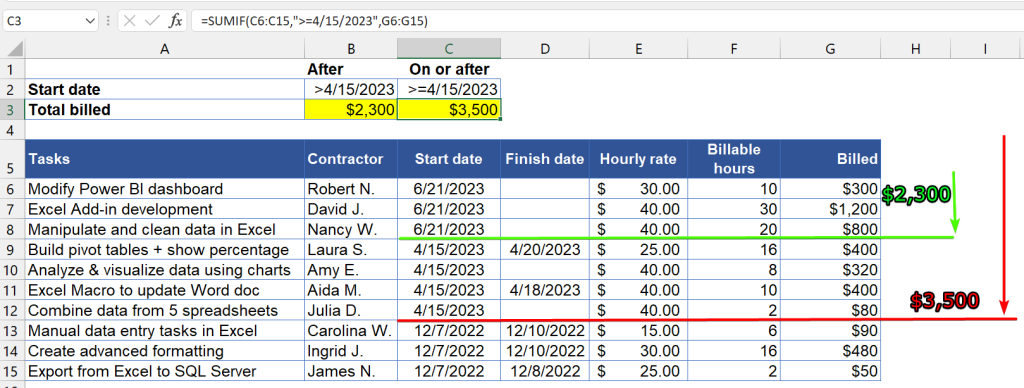
Task: Click 'Combine data from 5 spreadsheets' cell
Action: point(164,310)
